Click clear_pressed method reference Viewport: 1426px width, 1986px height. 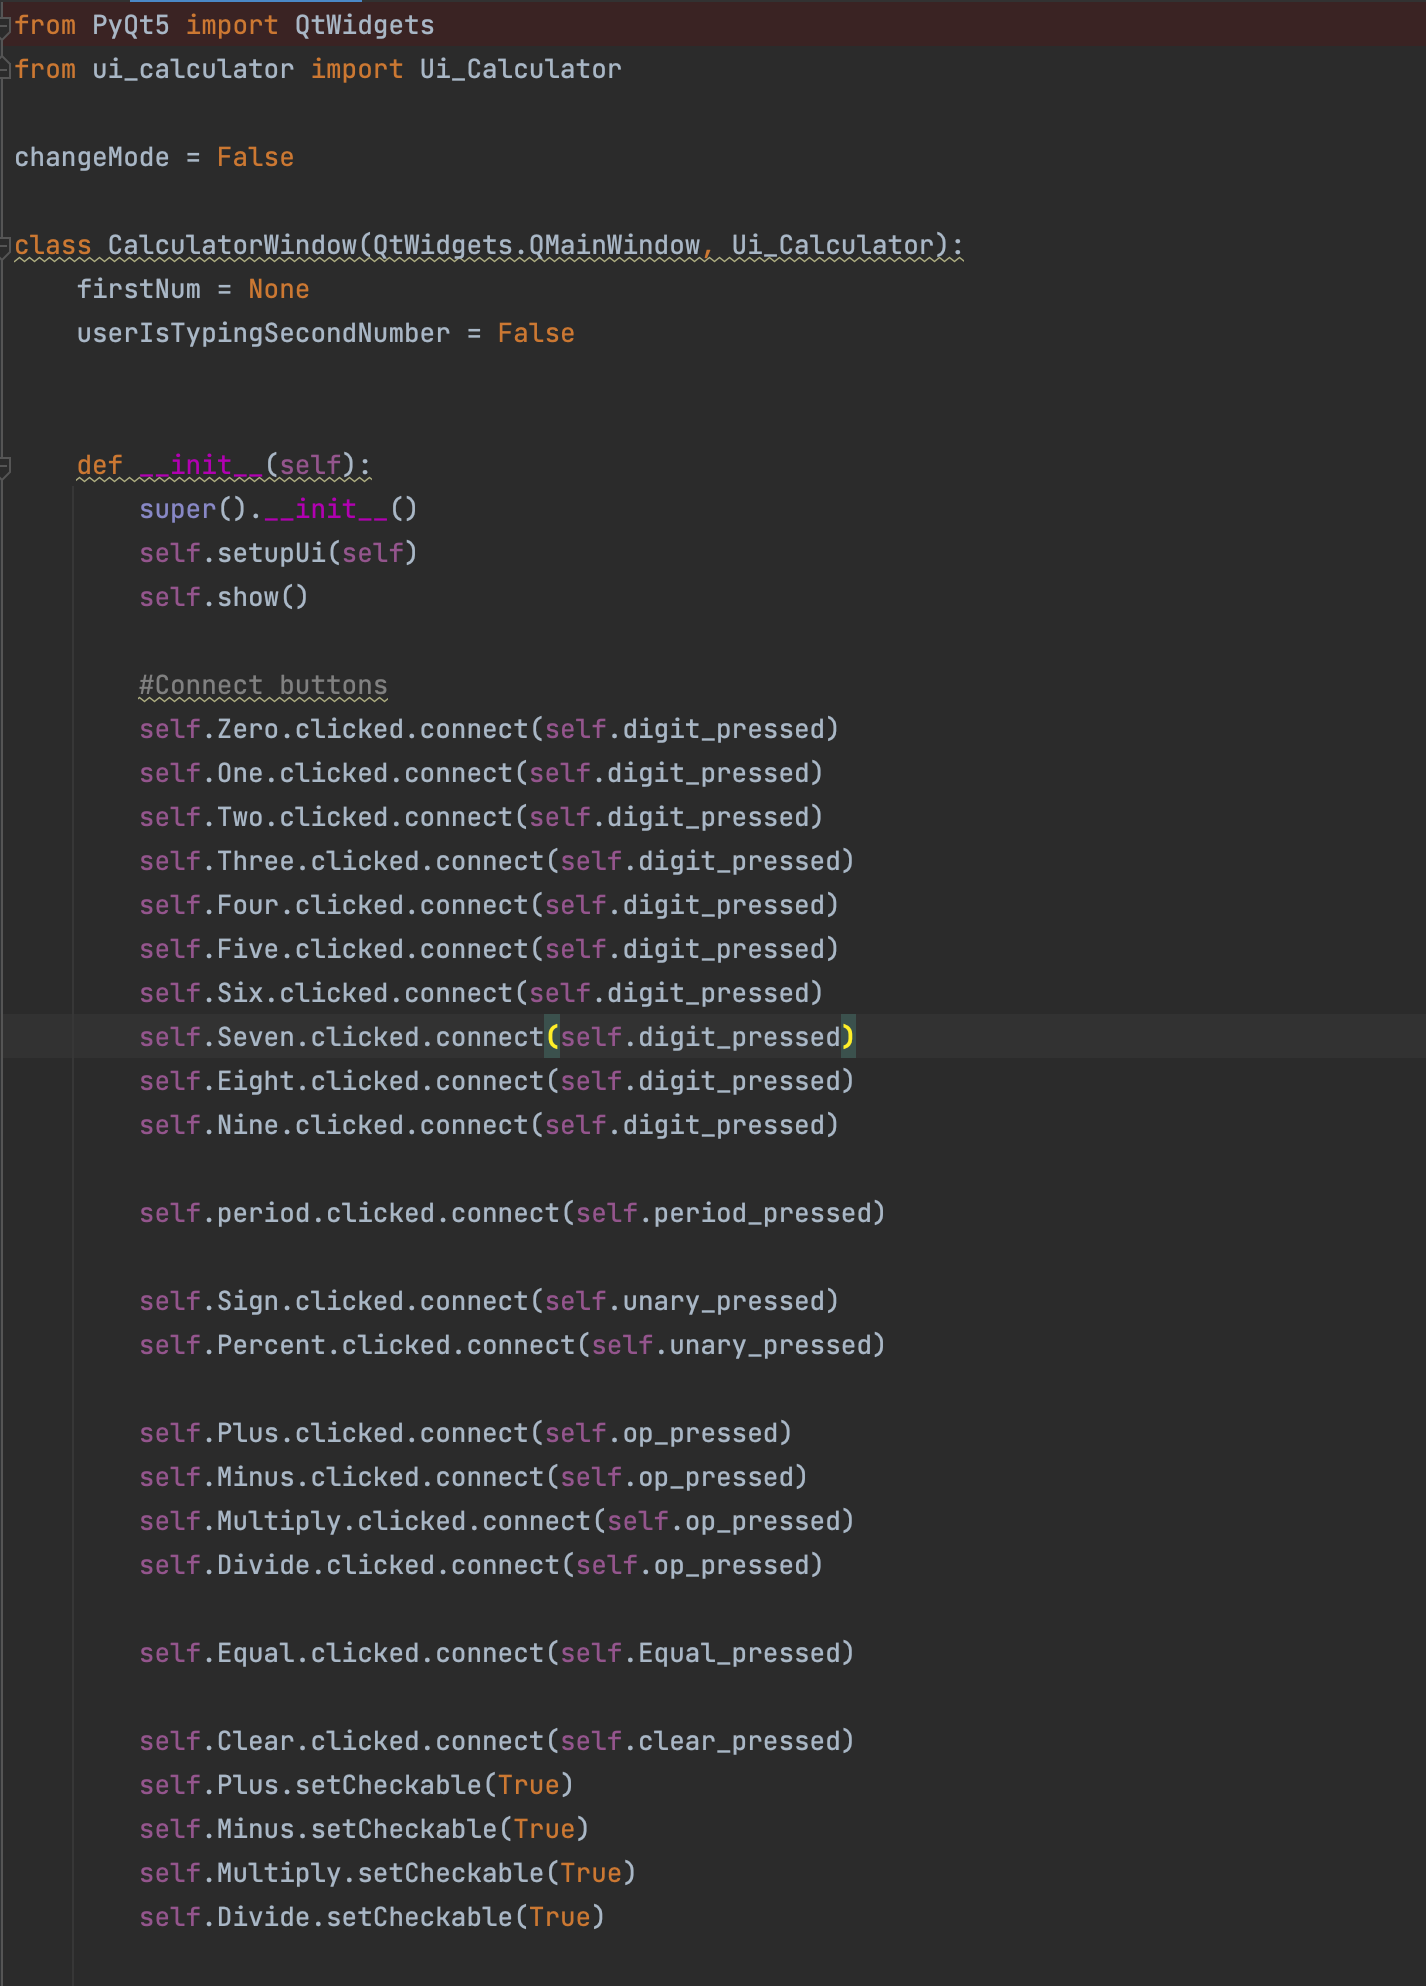click(739, 1742)
